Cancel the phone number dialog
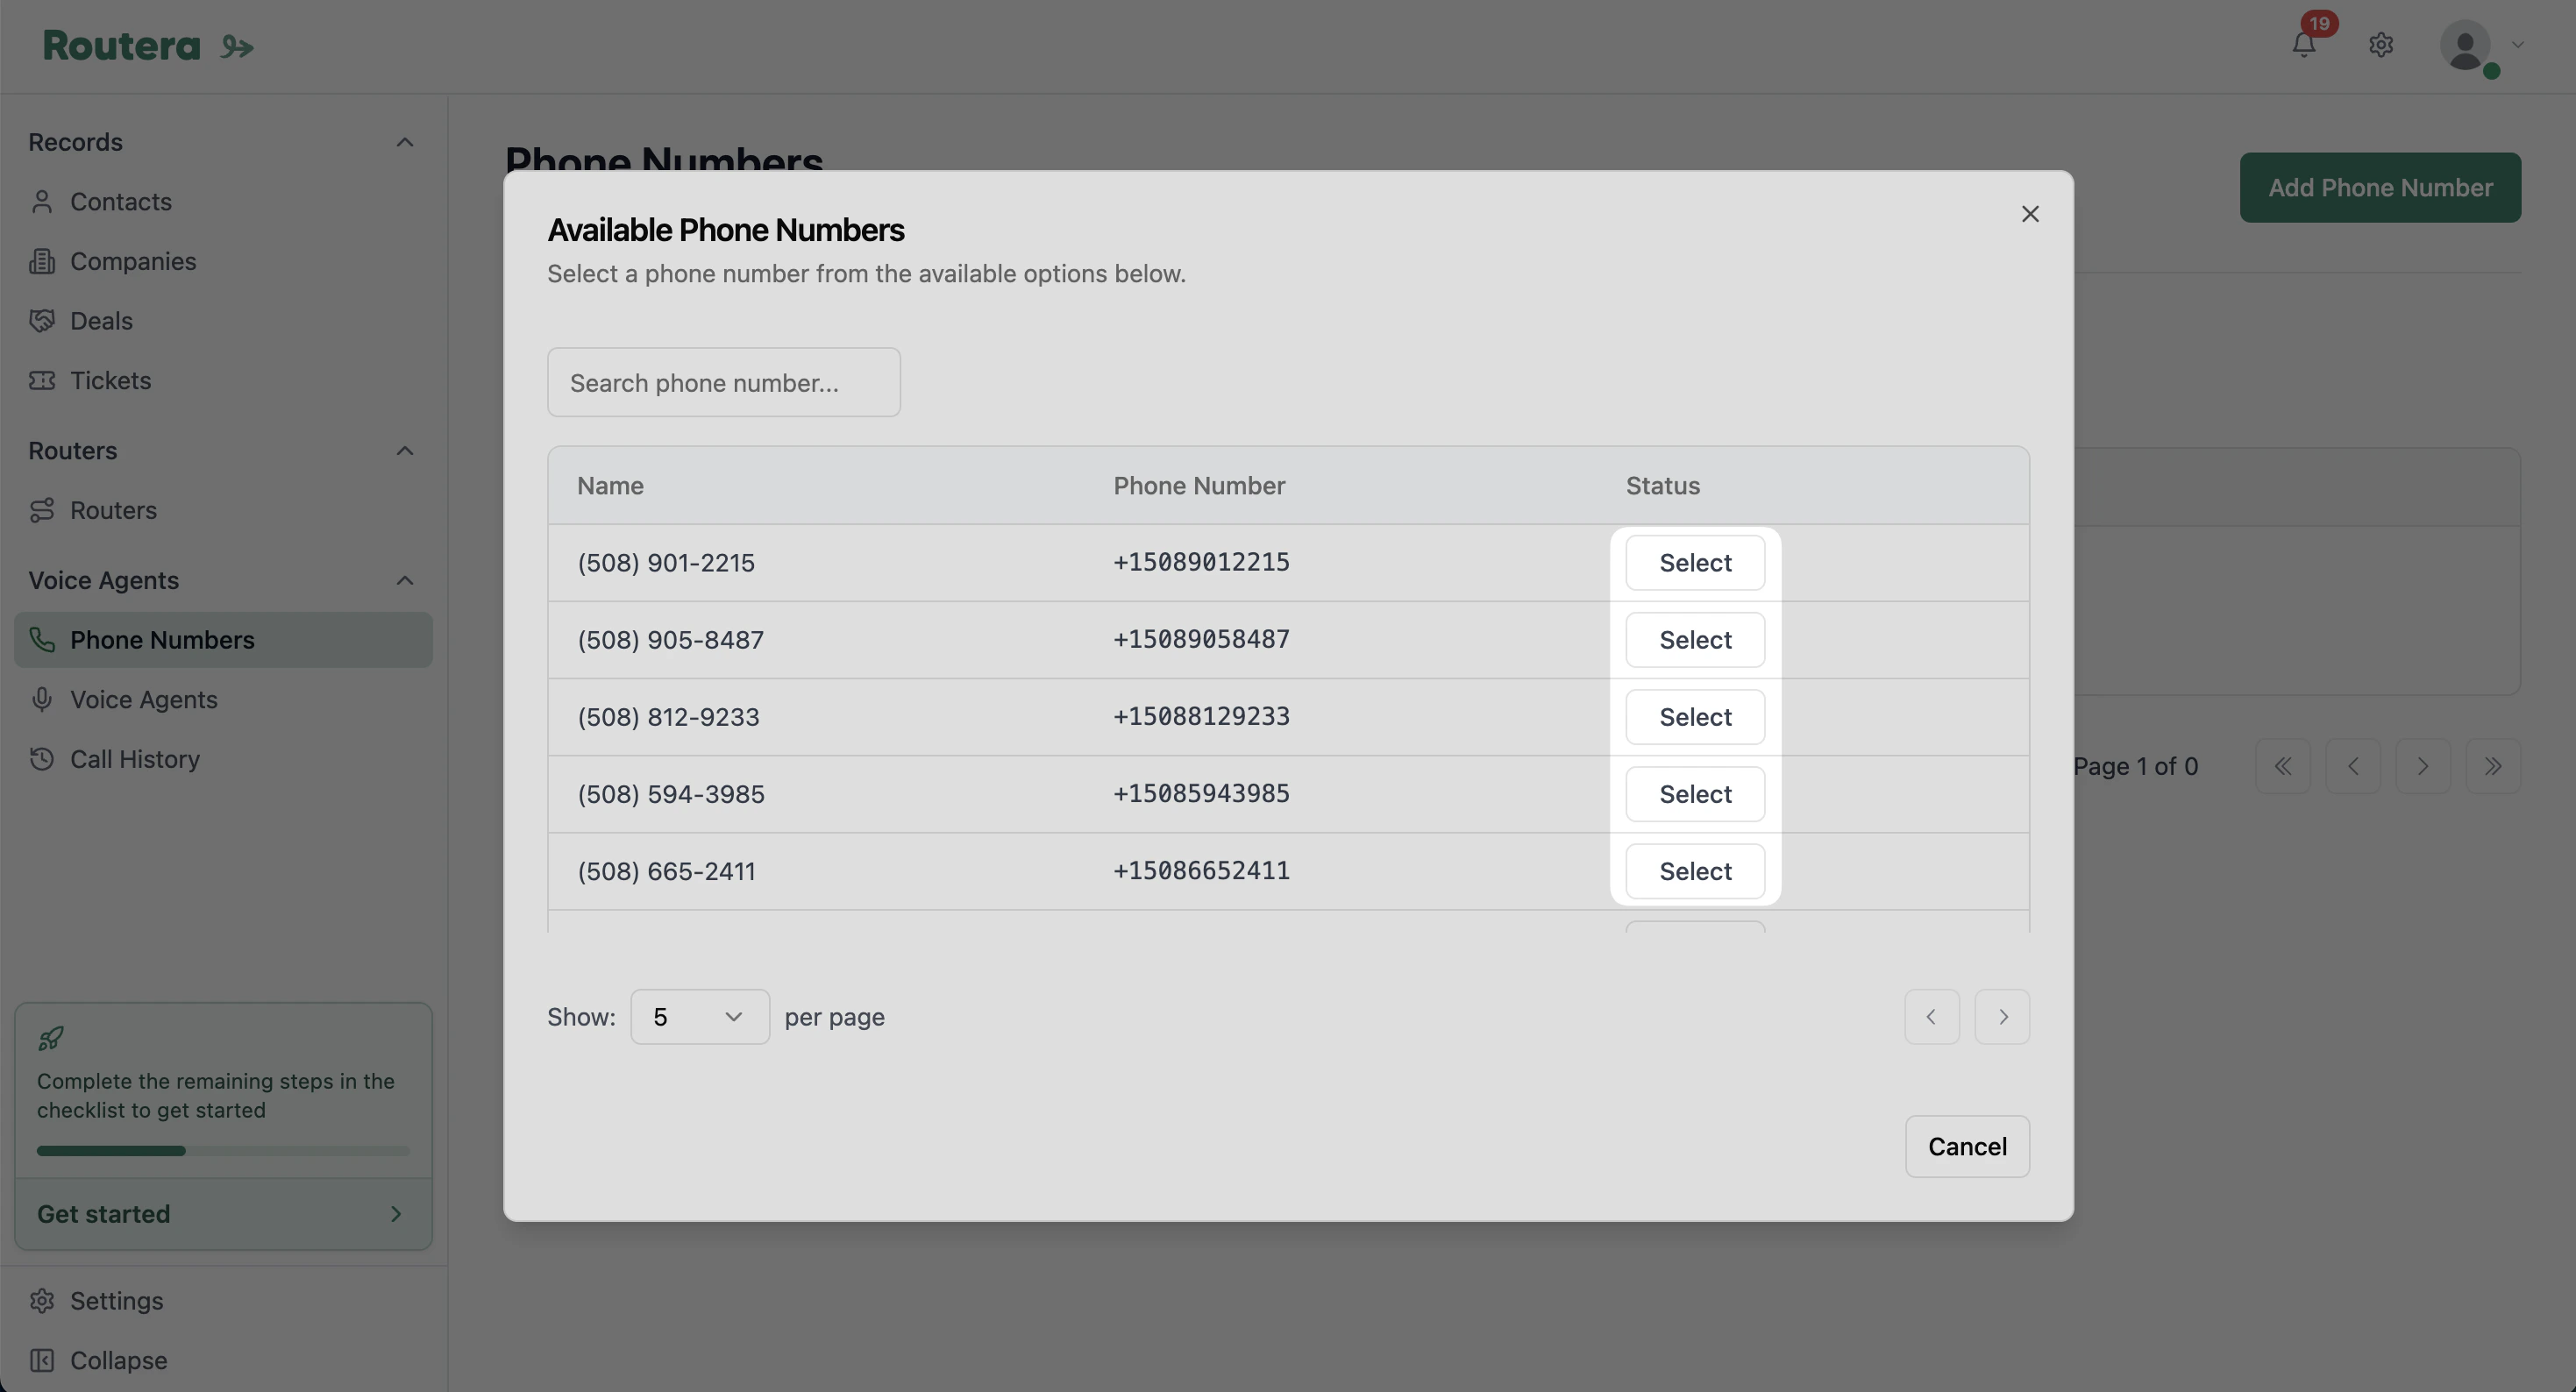Screen dimensions: 2576x1392 (1967, 1147)
